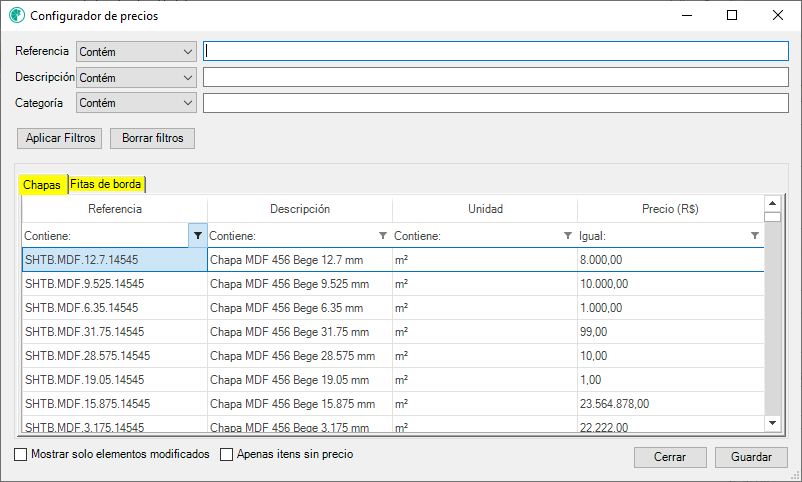The height and width of the screenshot is (482, 802).
Task: Maximize the Configurador de precios window
Action: (732, 15)
